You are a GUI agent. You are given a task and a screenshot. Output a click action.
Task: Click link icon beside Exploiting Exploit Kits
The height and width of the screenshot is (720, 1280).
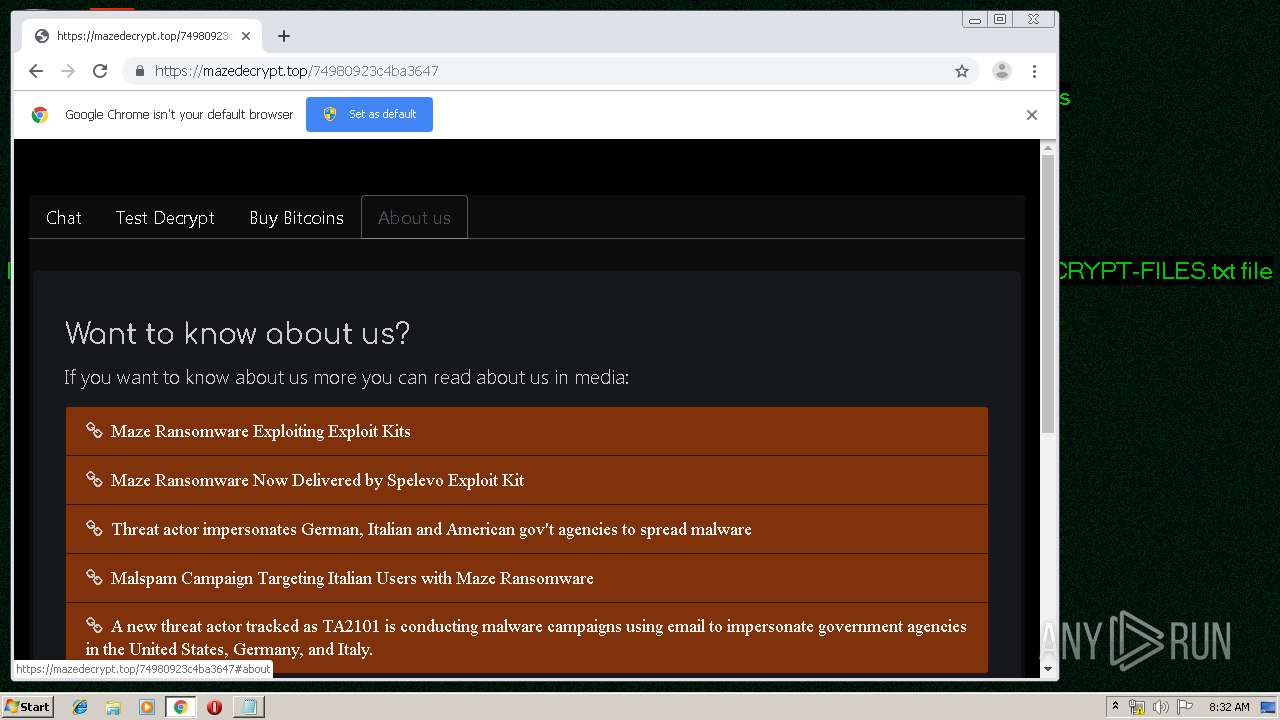pyautogui.click(x=94, y=430)
